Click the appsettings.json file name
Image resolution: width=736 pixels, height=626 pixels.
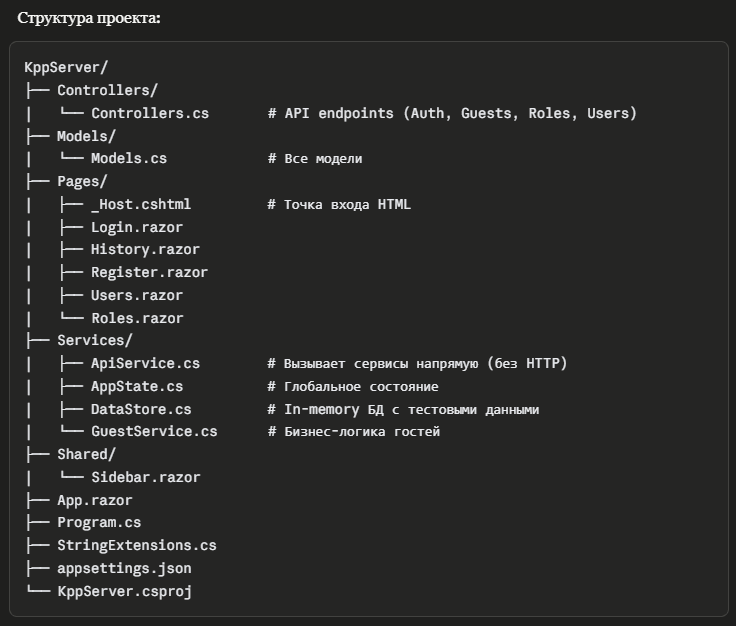pyautogui.click(x=124, y=568)
